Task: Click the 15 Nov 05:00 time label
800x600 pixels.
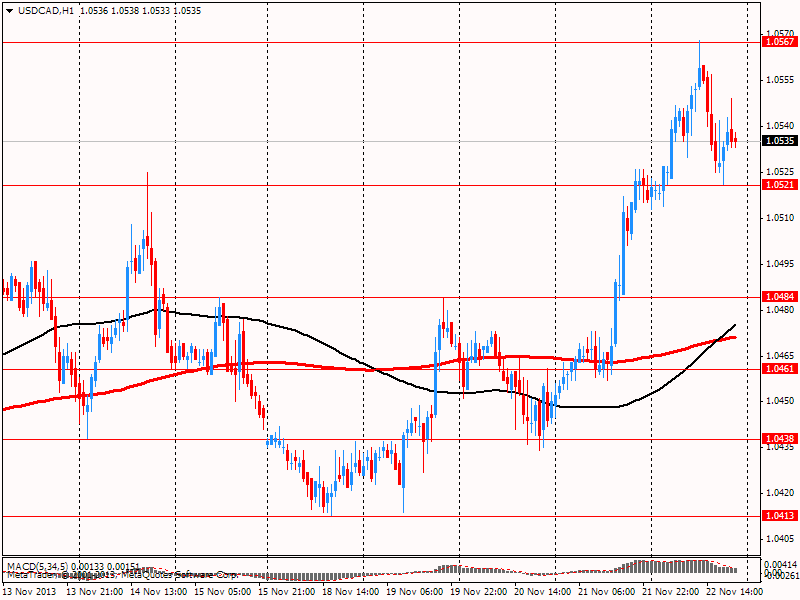Action: click(x=223, y=592)
